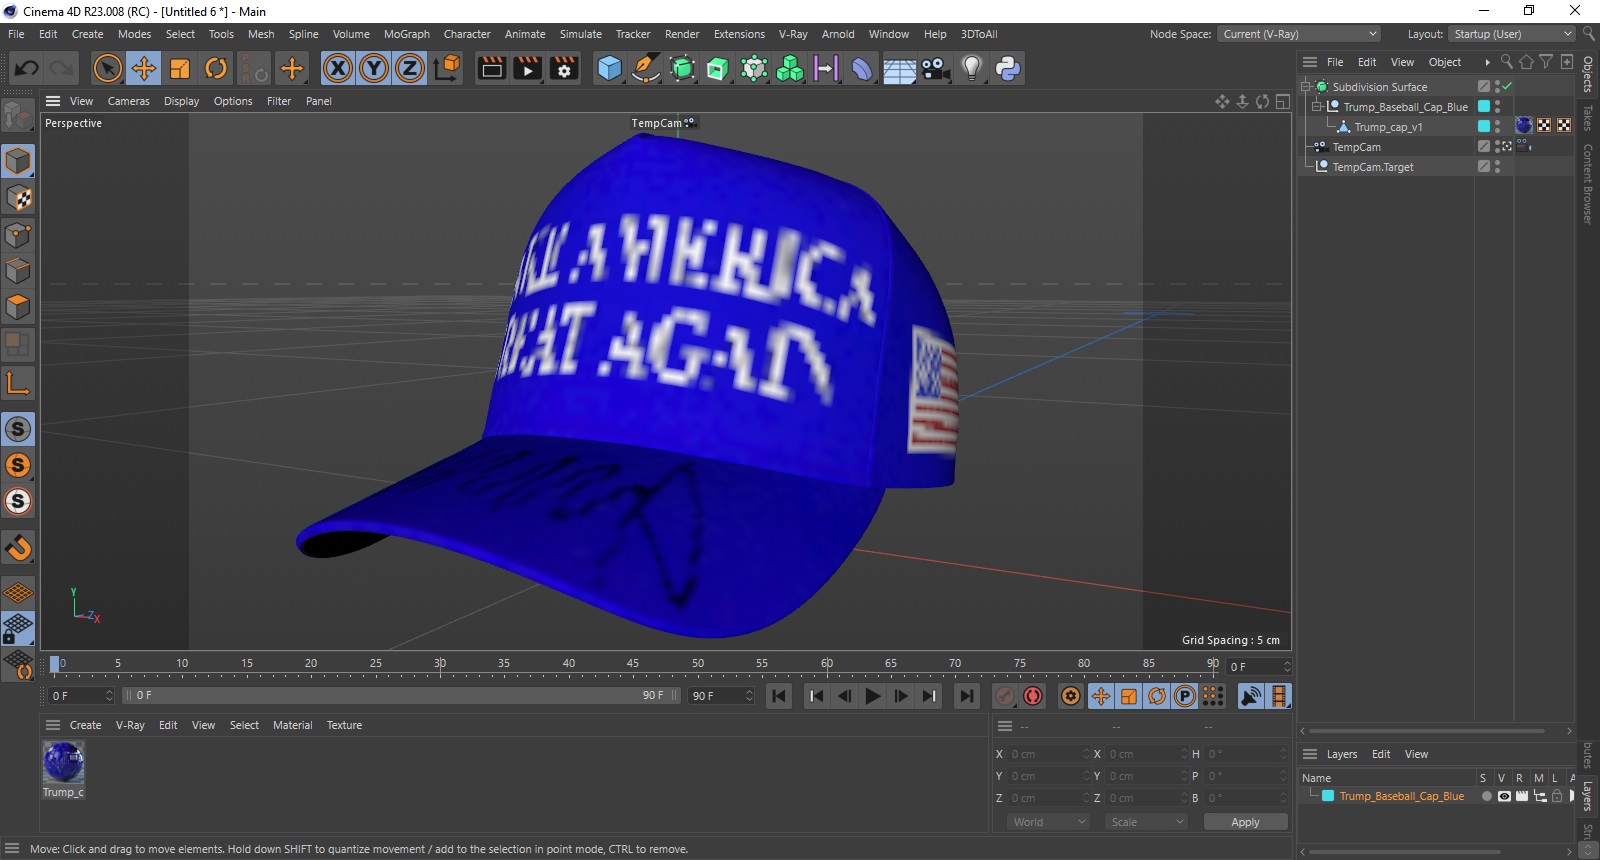
Task: Toggle Subdivision Surface enable checkmark
Action: (1507, 87)
